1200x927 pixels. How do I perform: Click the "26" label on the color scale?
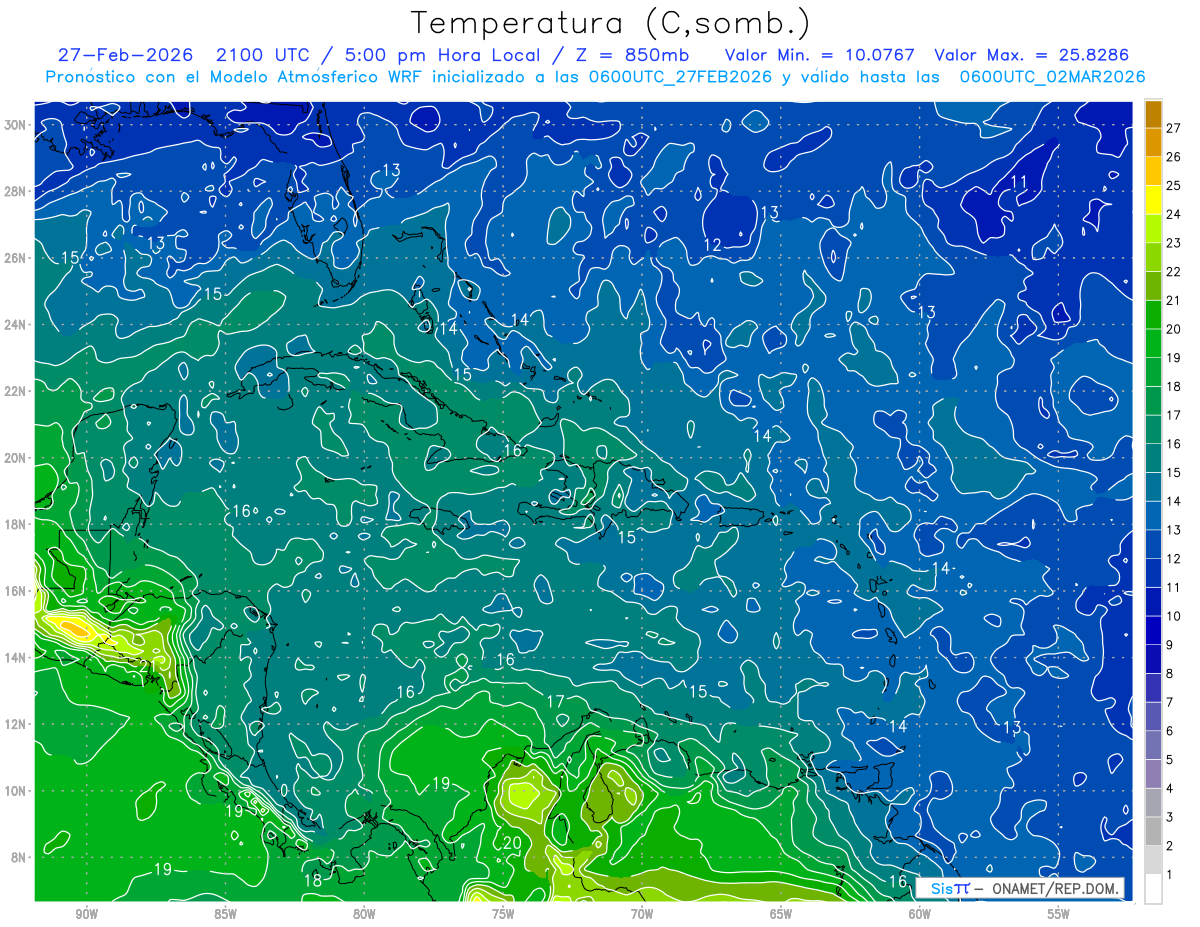1173,157
